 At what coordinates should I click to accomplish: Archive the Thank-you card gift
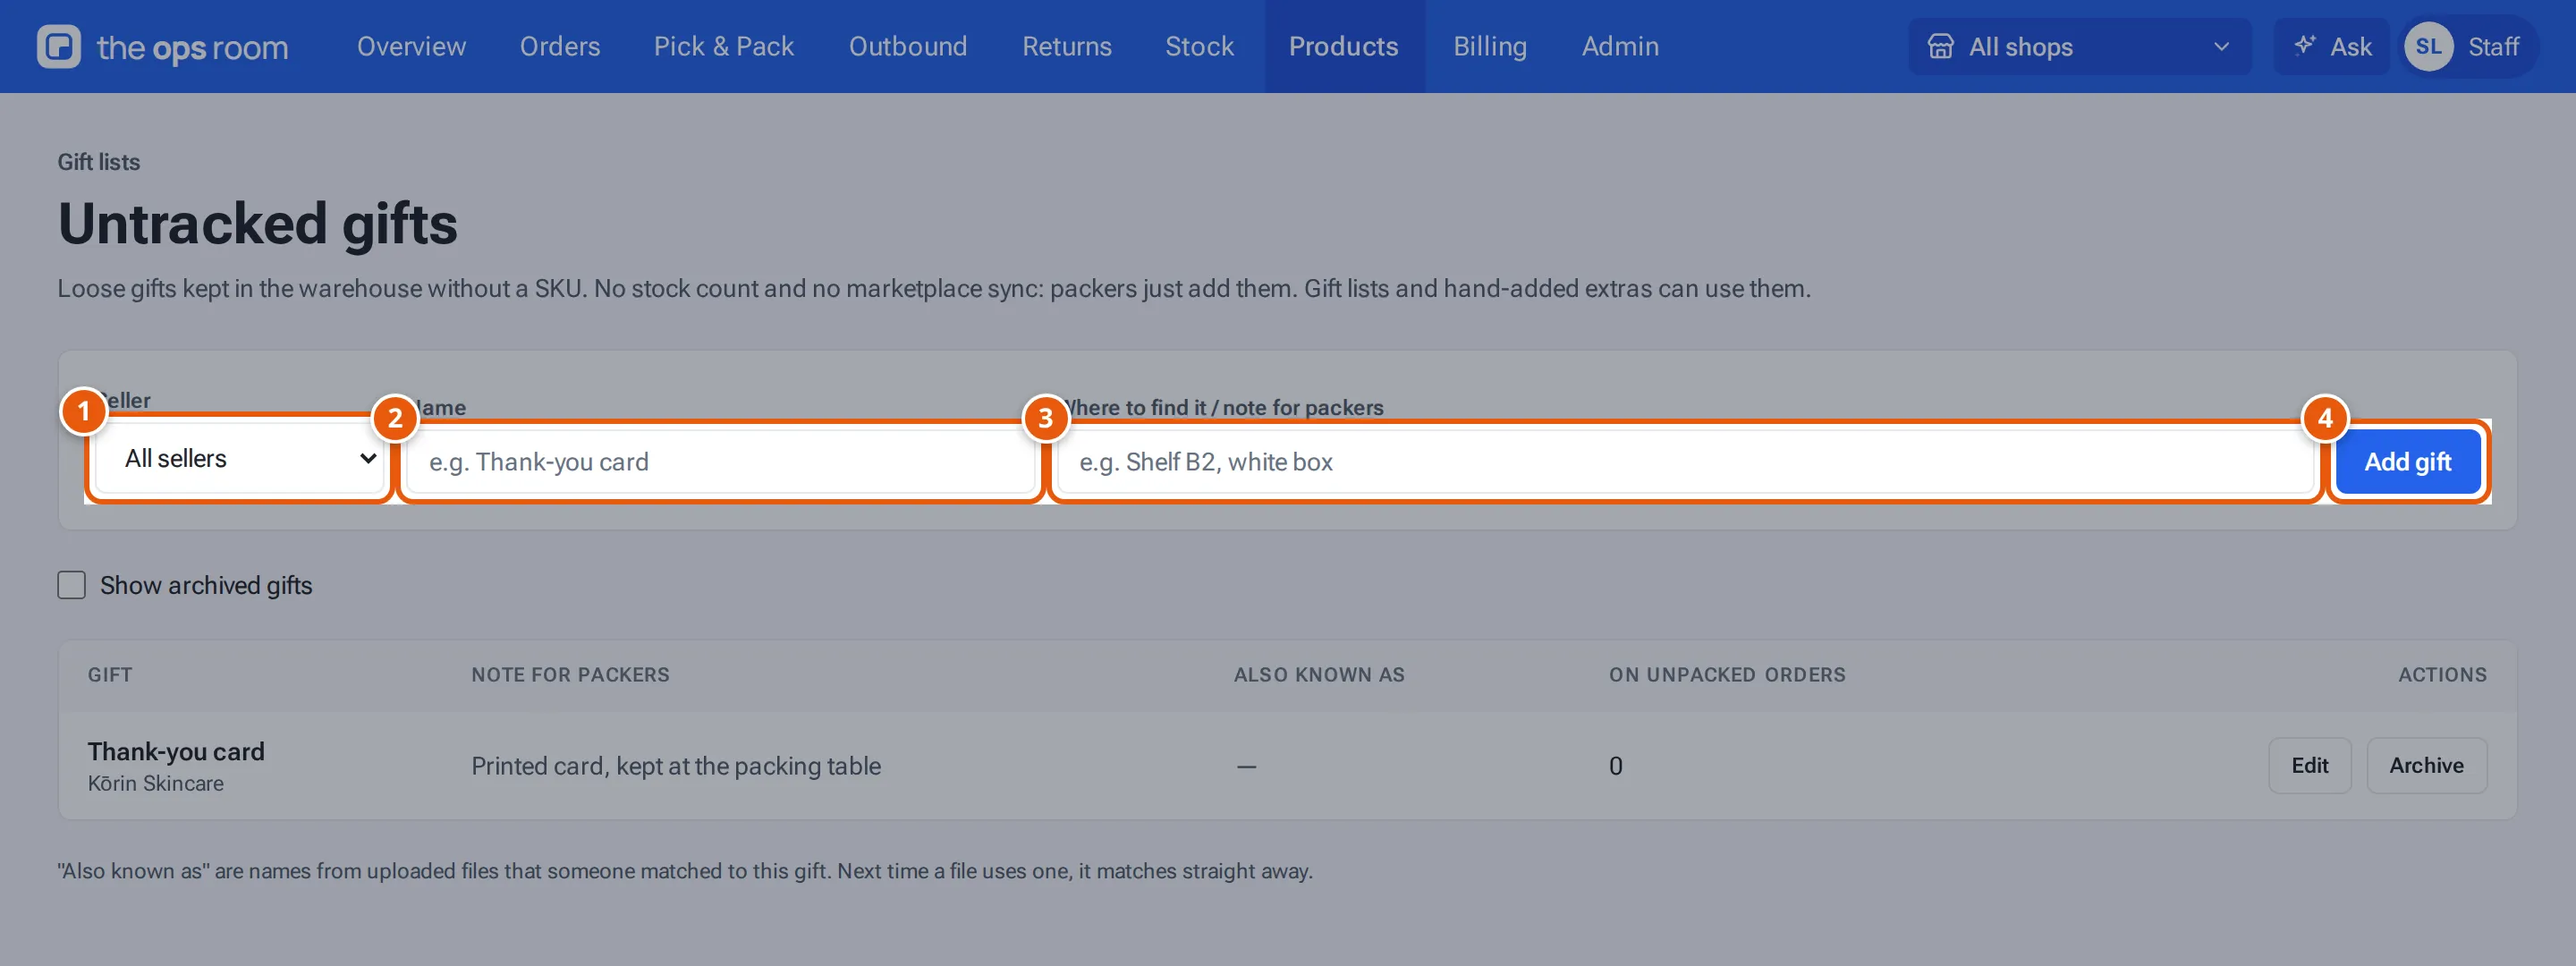click(2426, 765)
